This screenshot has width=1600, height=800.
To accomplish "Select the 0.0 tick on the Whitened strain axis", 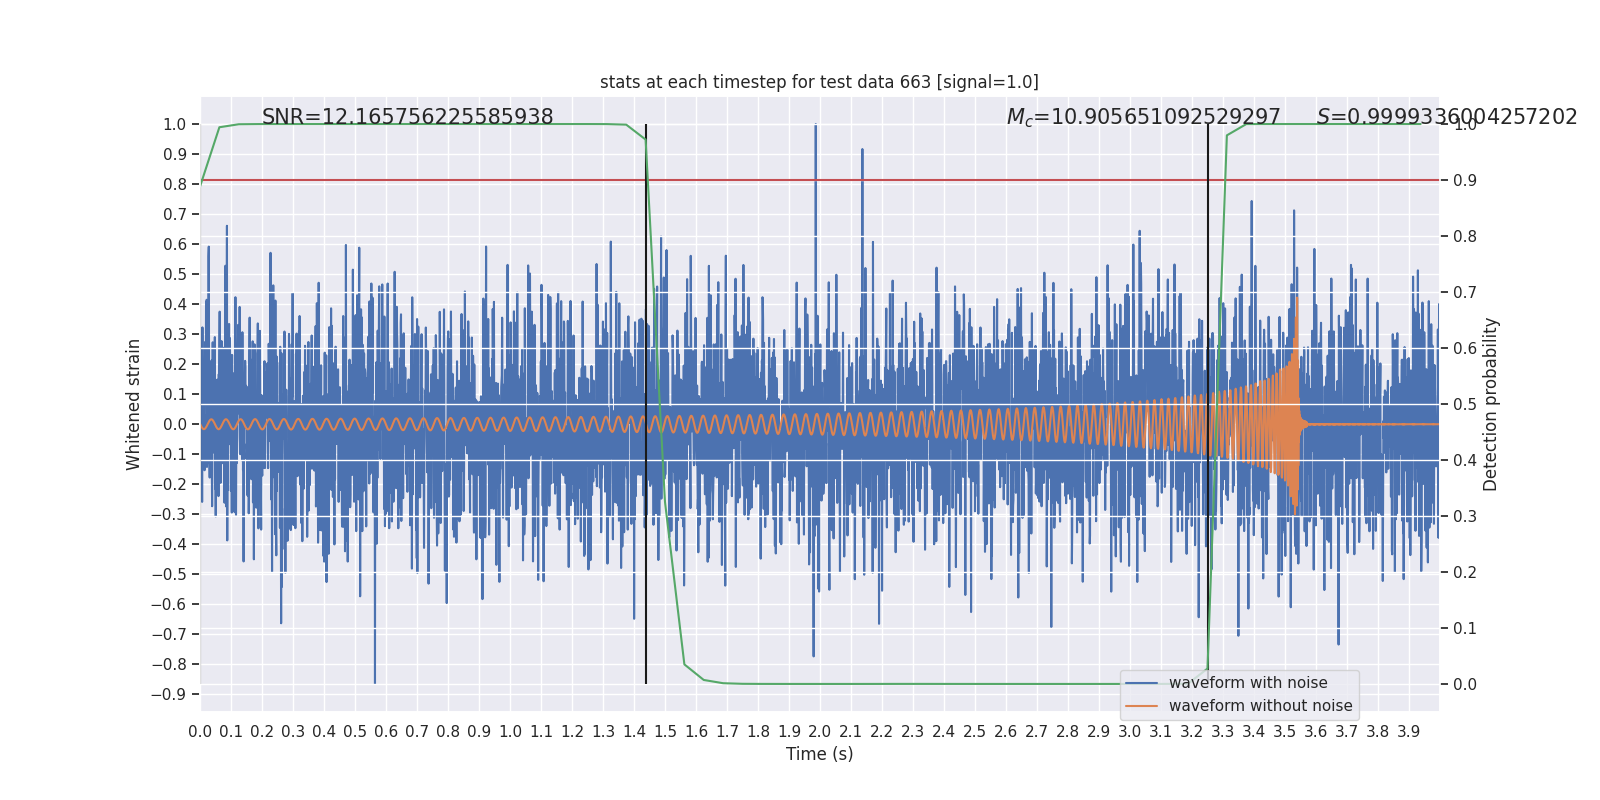I will point(175,425).
